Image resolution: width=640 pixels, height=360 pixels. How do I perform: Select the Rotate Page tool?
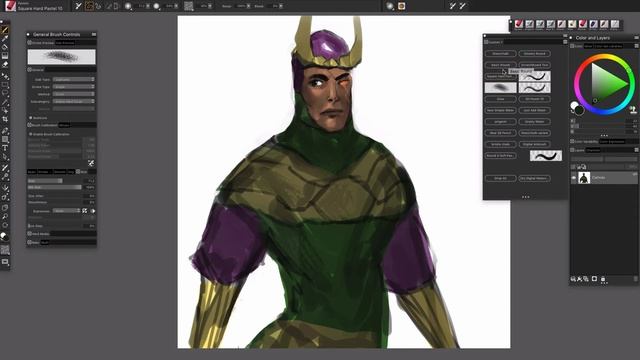pos(5,225)
